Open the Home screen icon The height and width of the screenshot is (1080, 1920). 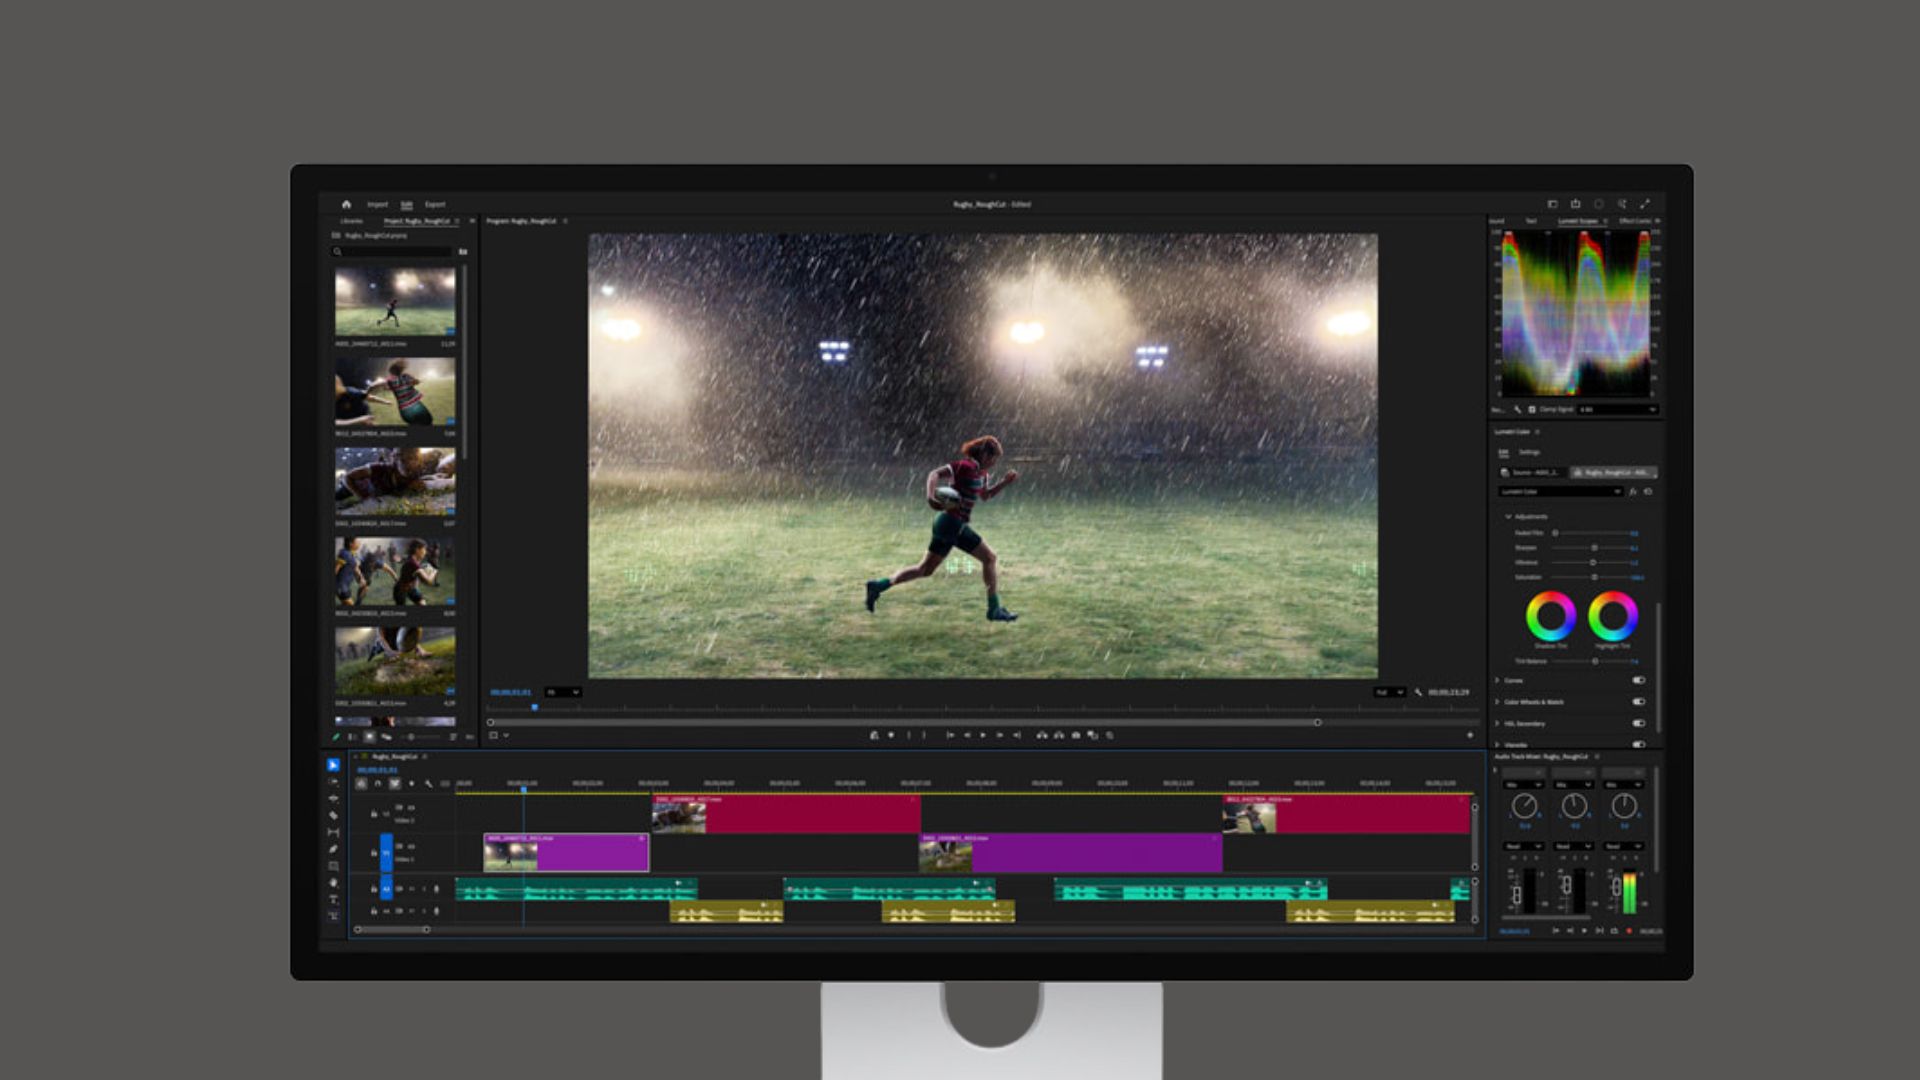(x=348, y=203)
